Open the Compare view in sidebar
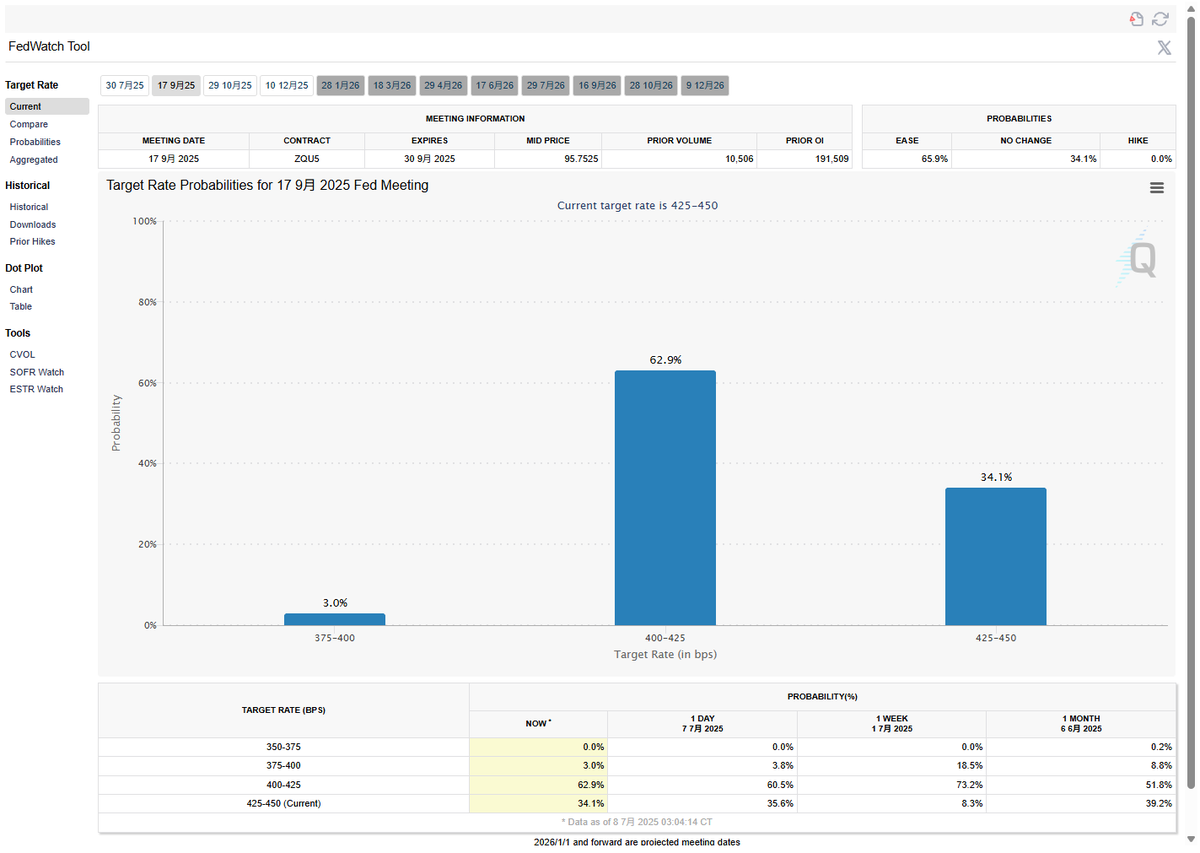Viewport: 1200px width, 853px height. coord(29,124)
